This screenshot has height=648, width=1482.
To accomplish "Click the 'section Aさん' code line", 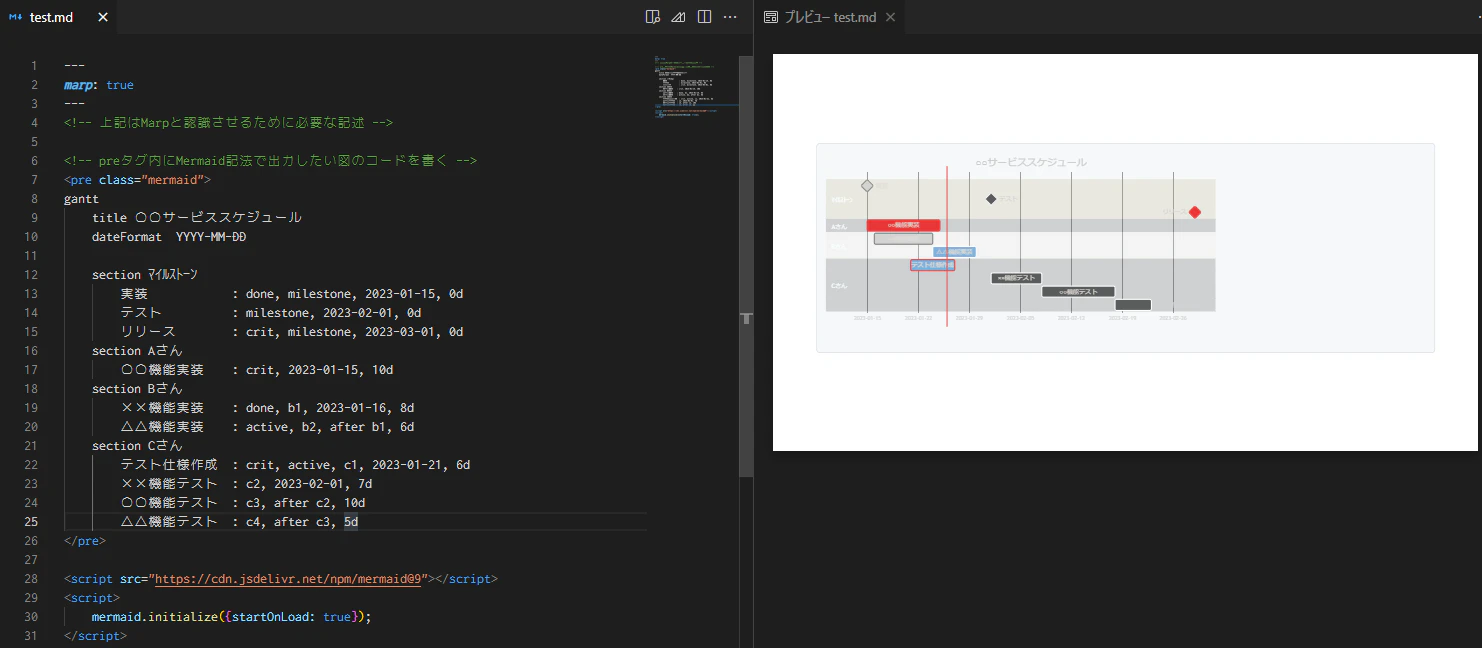I will click(138, 351).
